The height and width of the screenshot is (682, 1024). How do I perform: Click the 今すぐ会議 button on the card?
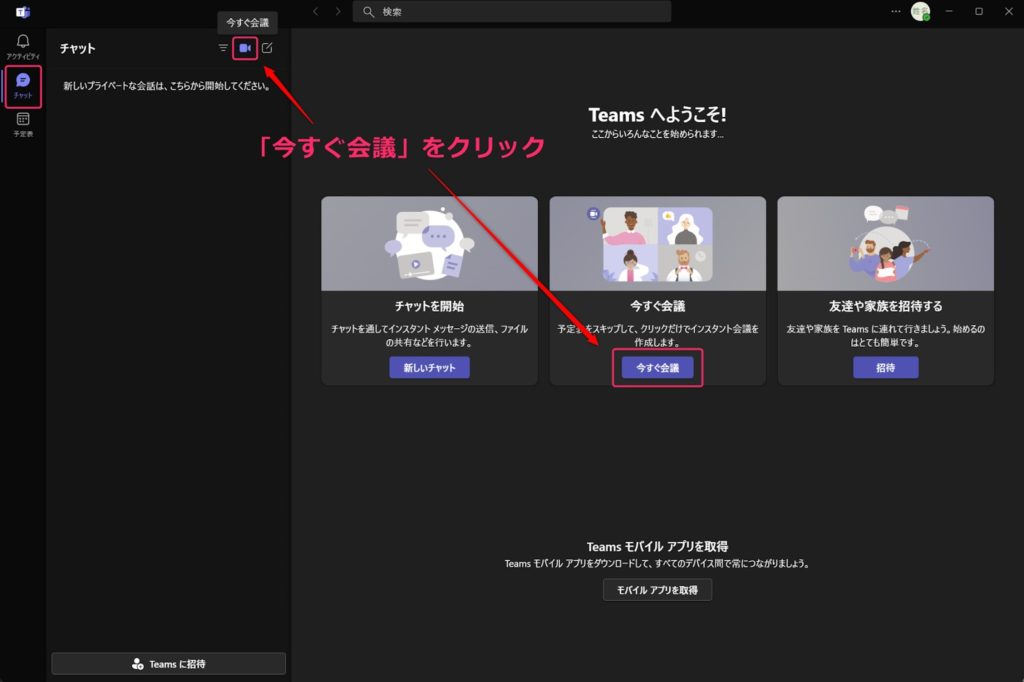point(657,368)
